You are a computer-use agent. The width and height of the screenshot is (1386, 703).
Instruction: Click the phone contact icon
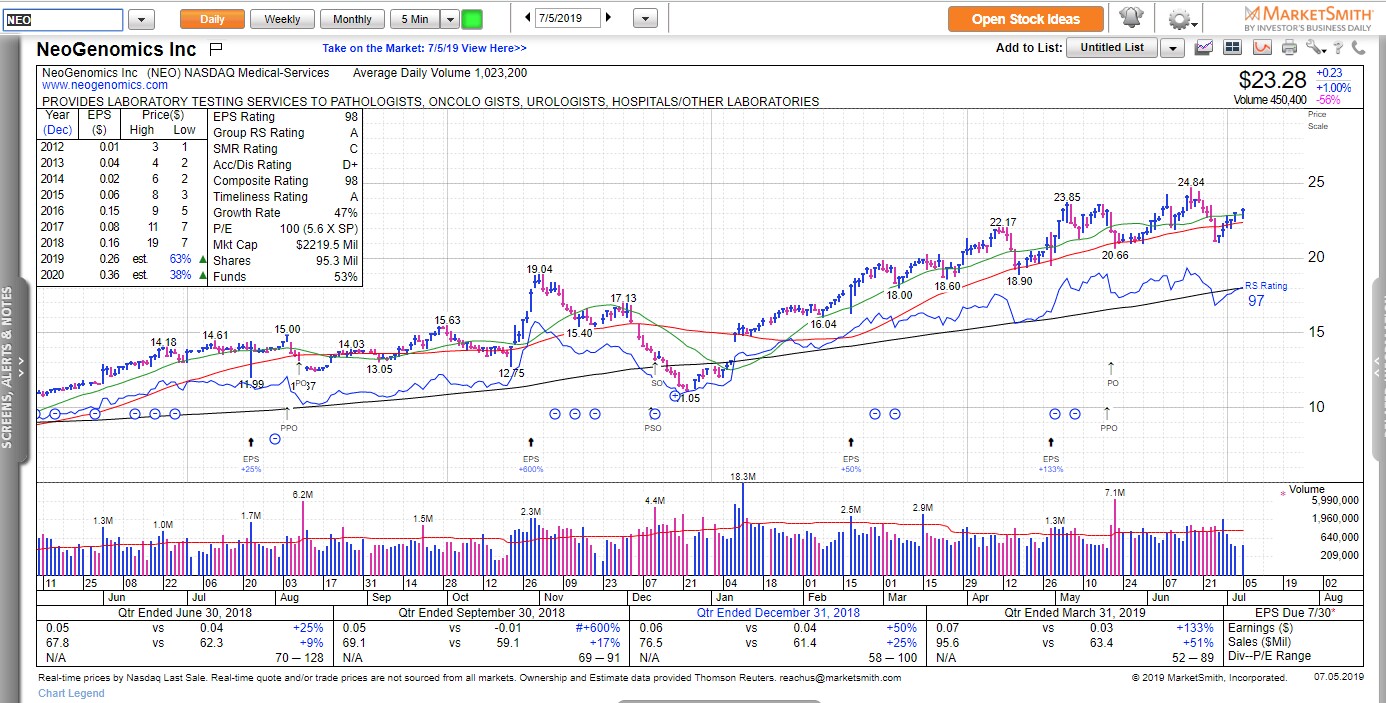(1357, 47)
